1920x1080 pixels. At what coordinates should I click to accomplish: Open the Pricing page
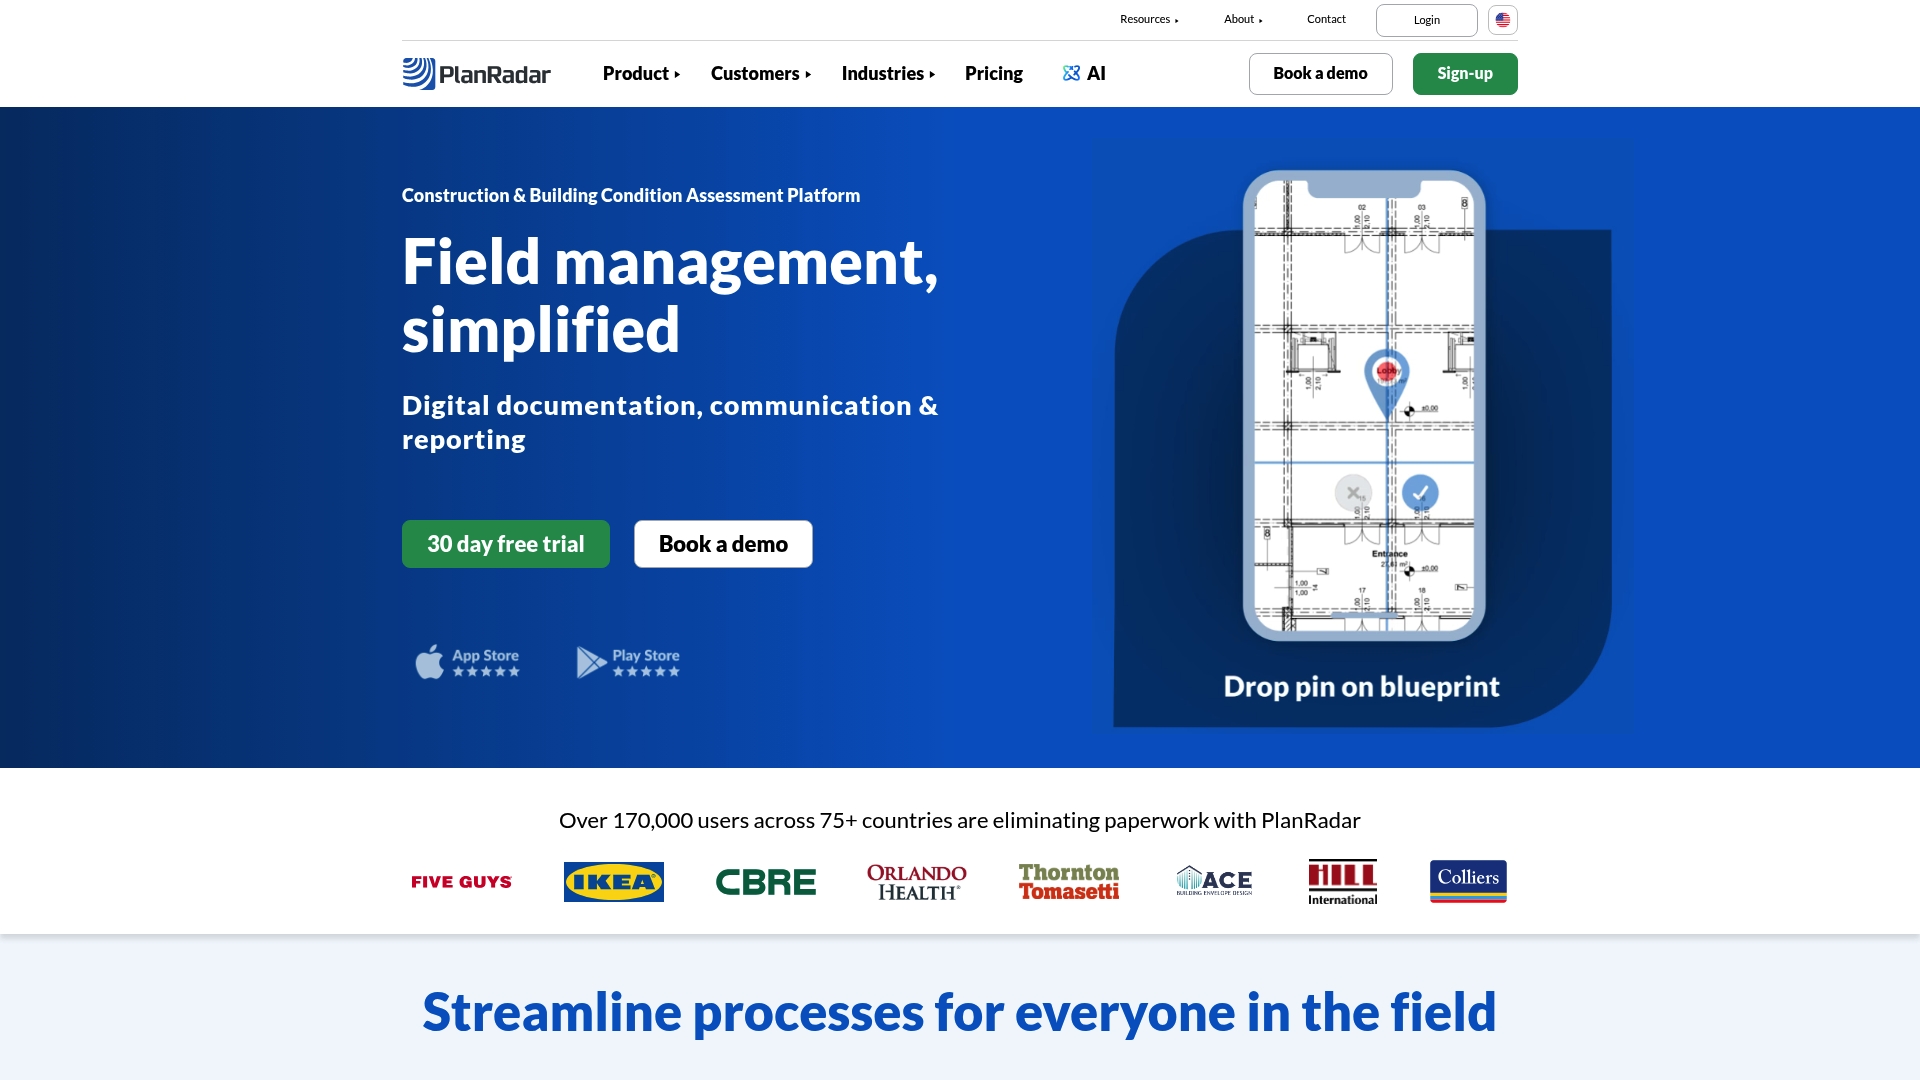click(993, 73)
